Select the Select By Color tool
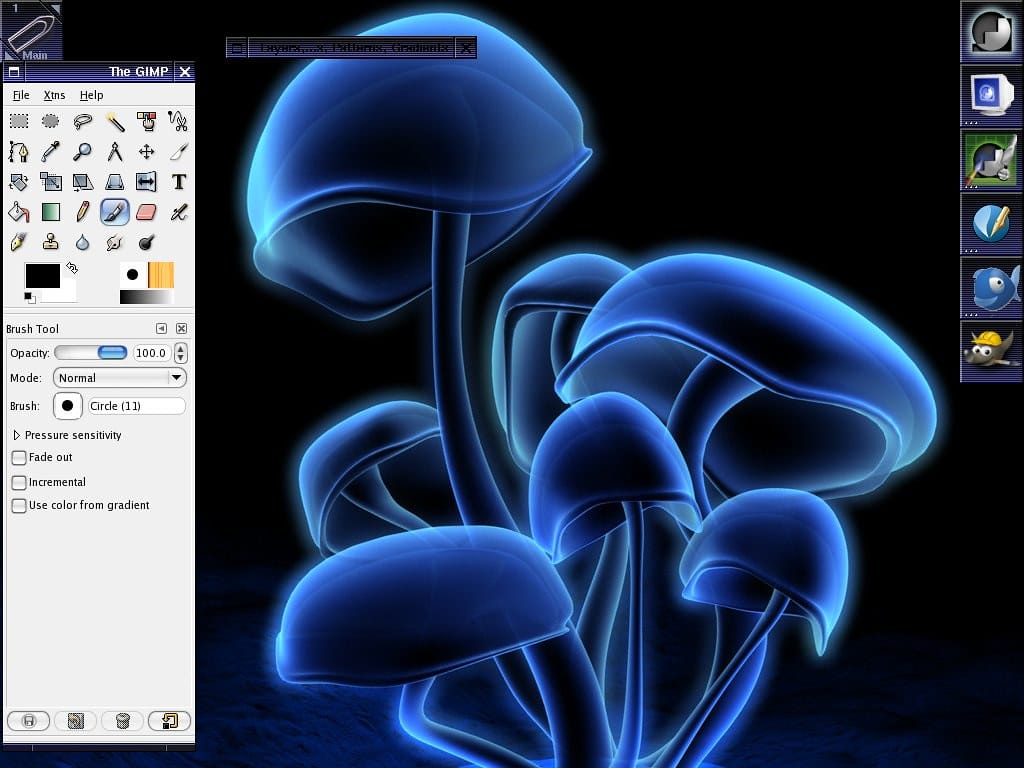The height and width of the screenshot is (768, 1024). pyautogui.click(x=146, y=121)
